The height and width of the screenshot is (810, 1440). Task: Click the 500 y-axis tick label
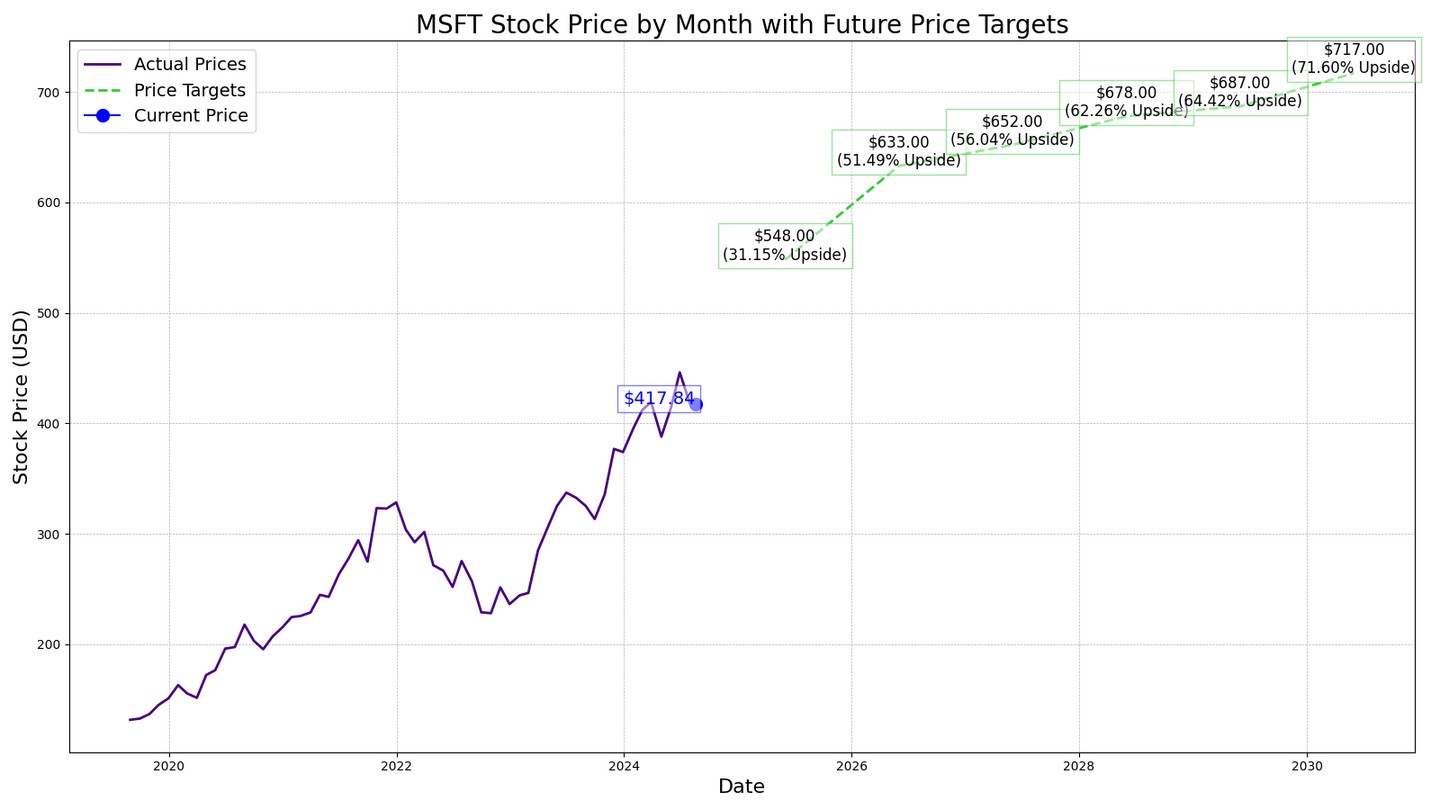[49, 314]
